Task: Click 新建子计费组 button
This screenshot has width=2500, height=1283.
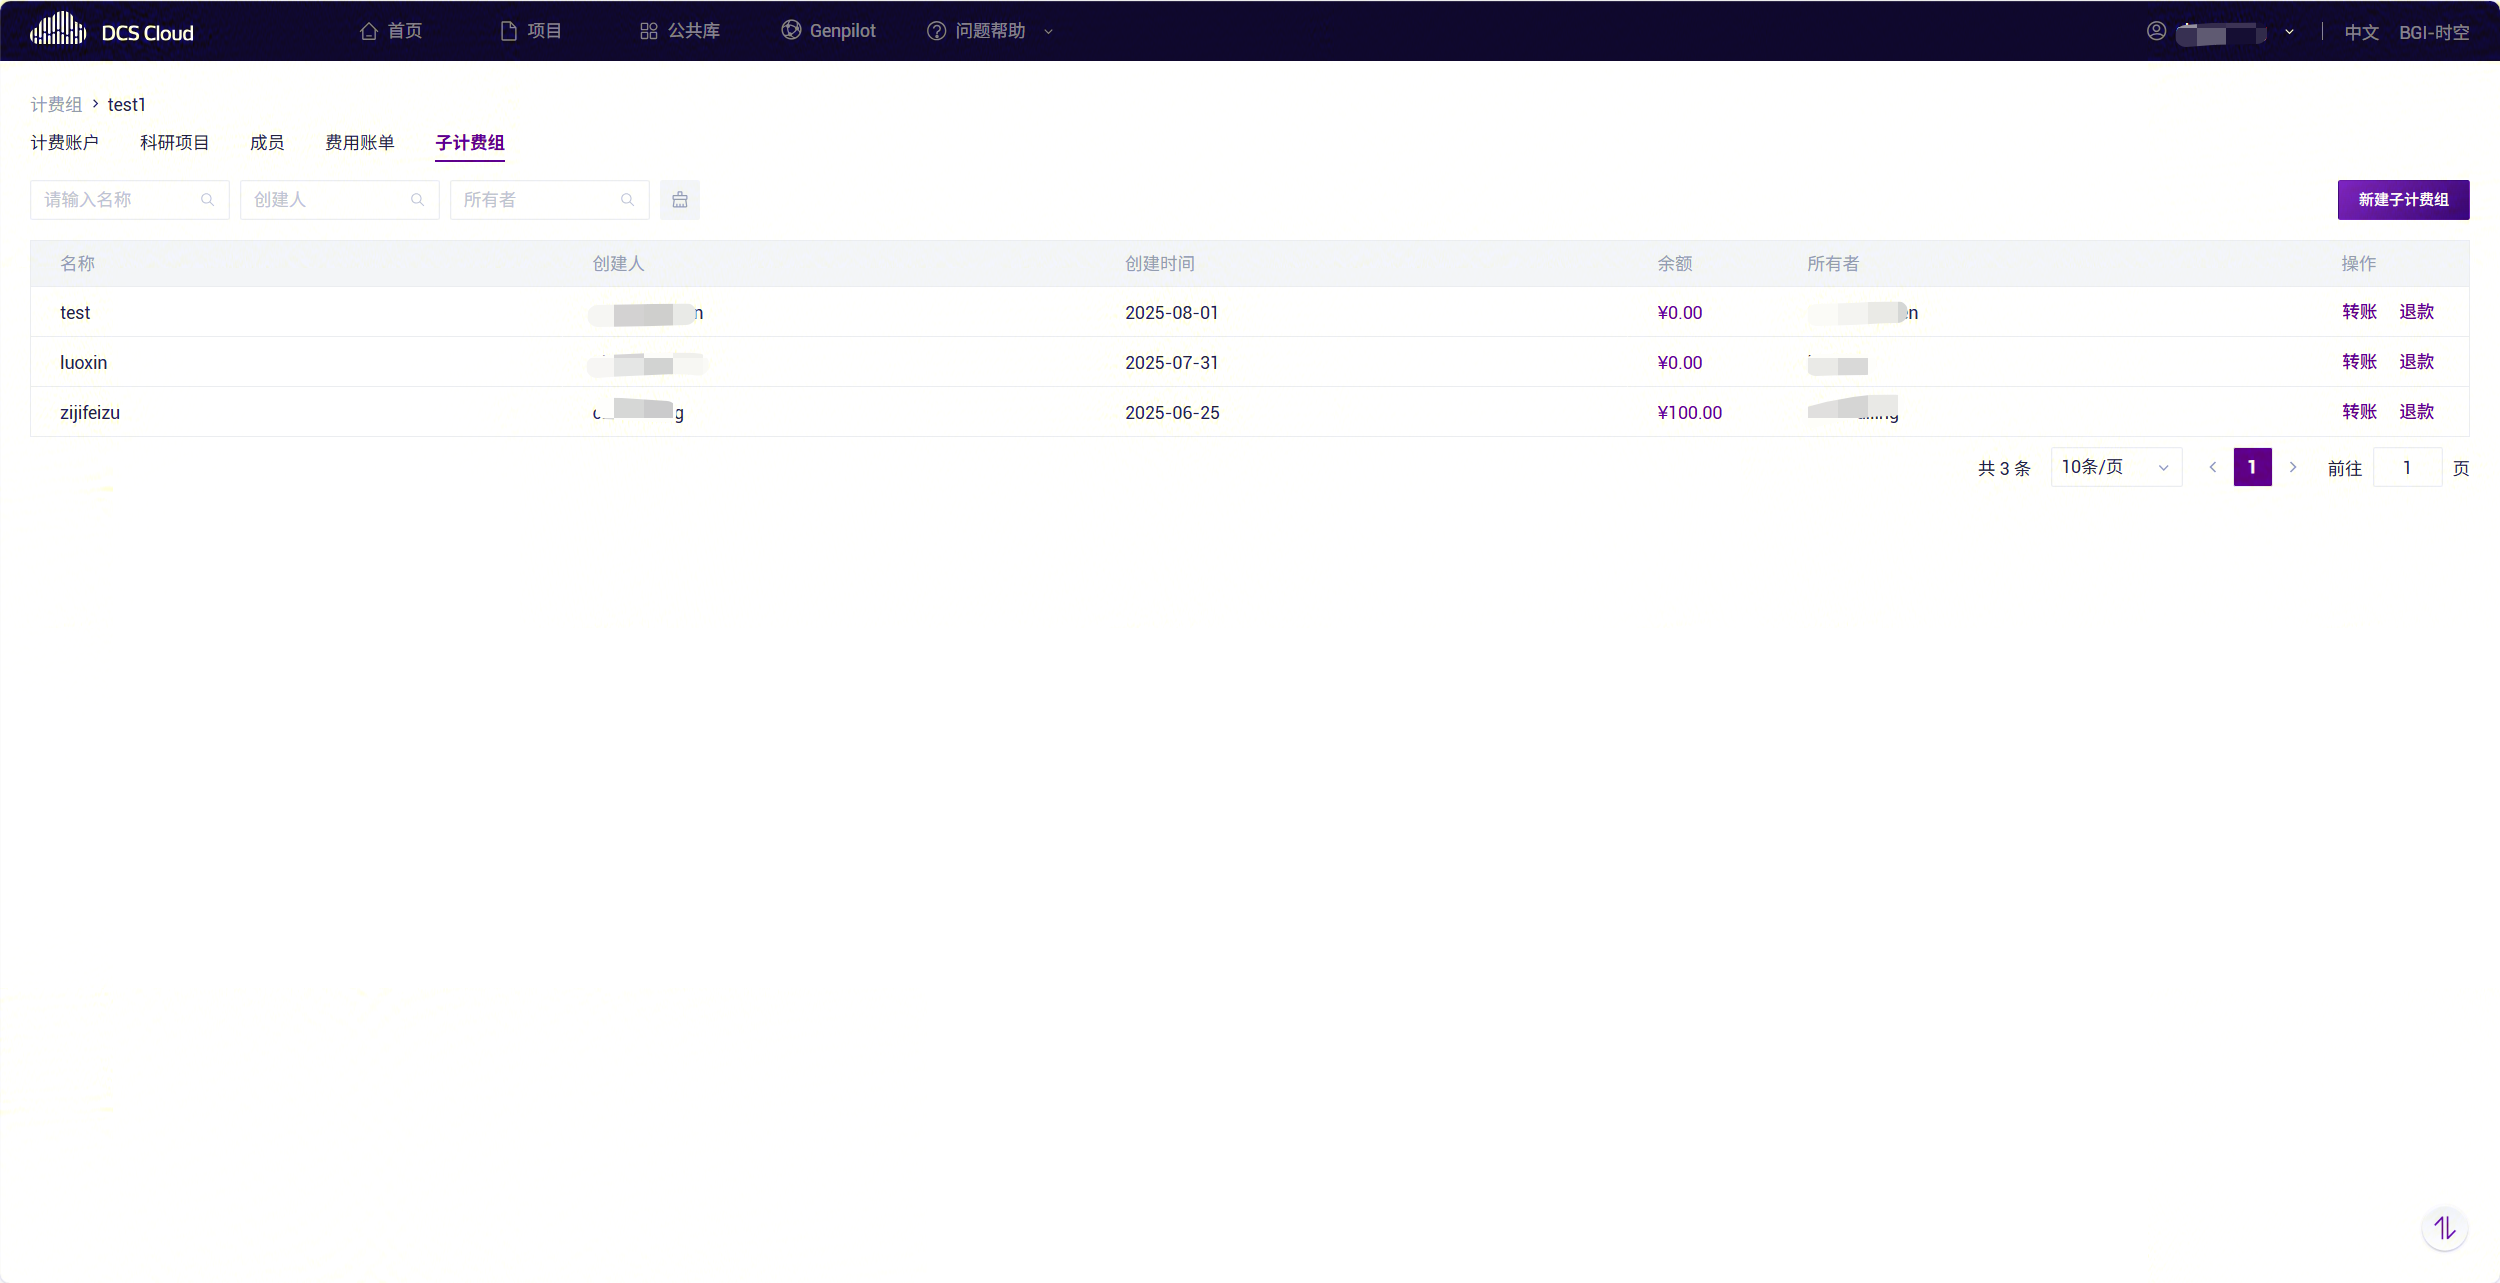Action: 2403,200
